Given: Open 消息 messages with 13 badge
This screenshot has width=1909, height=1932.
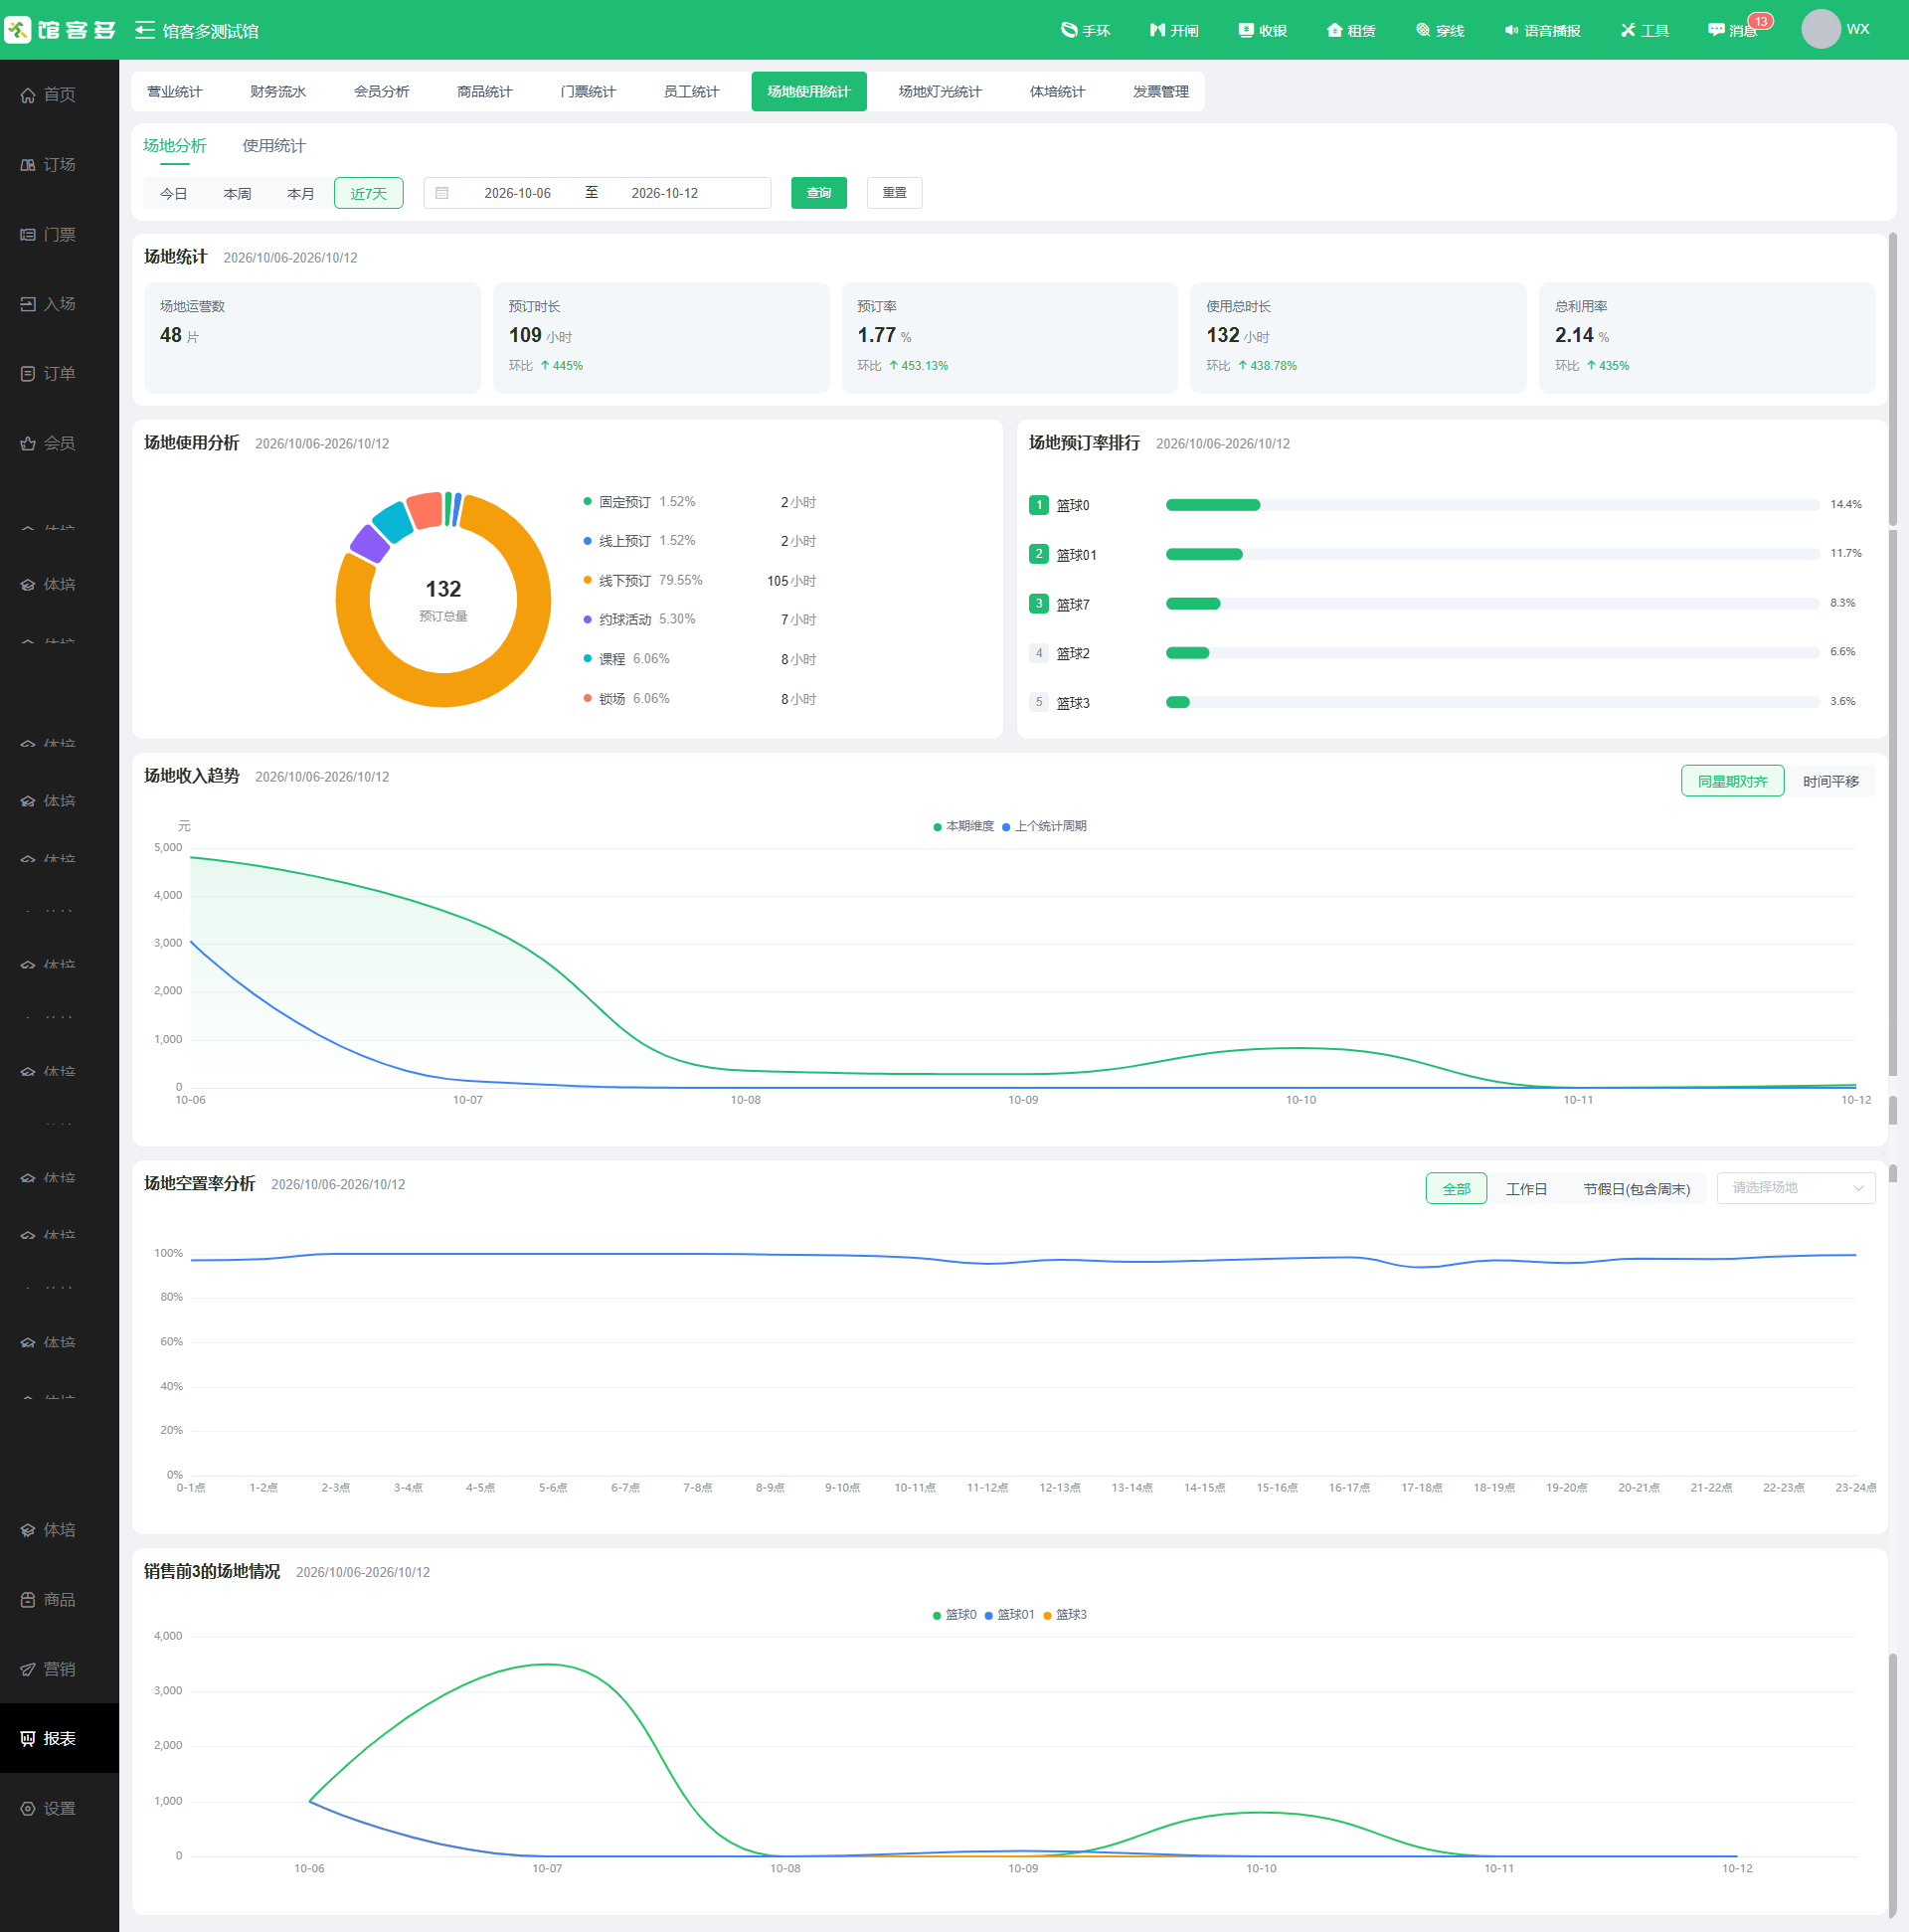Looking at the screenshot, I should [x=1738, y=28].
